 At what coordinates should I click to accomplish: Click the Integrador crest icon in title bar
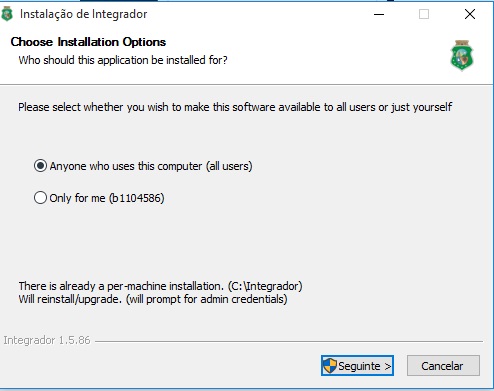click(x=7, y=14)
